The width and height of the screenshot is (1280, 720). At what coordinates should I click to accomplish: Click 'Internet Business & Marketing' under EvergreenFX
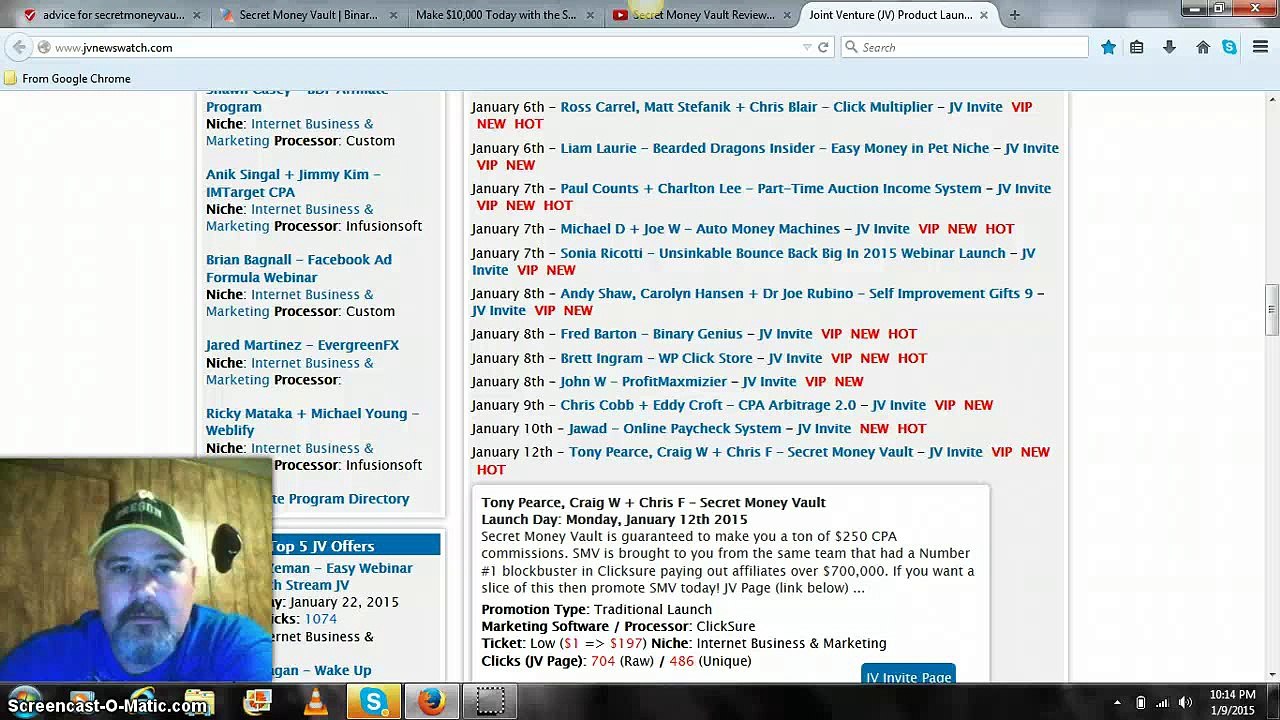click(290, 371)
